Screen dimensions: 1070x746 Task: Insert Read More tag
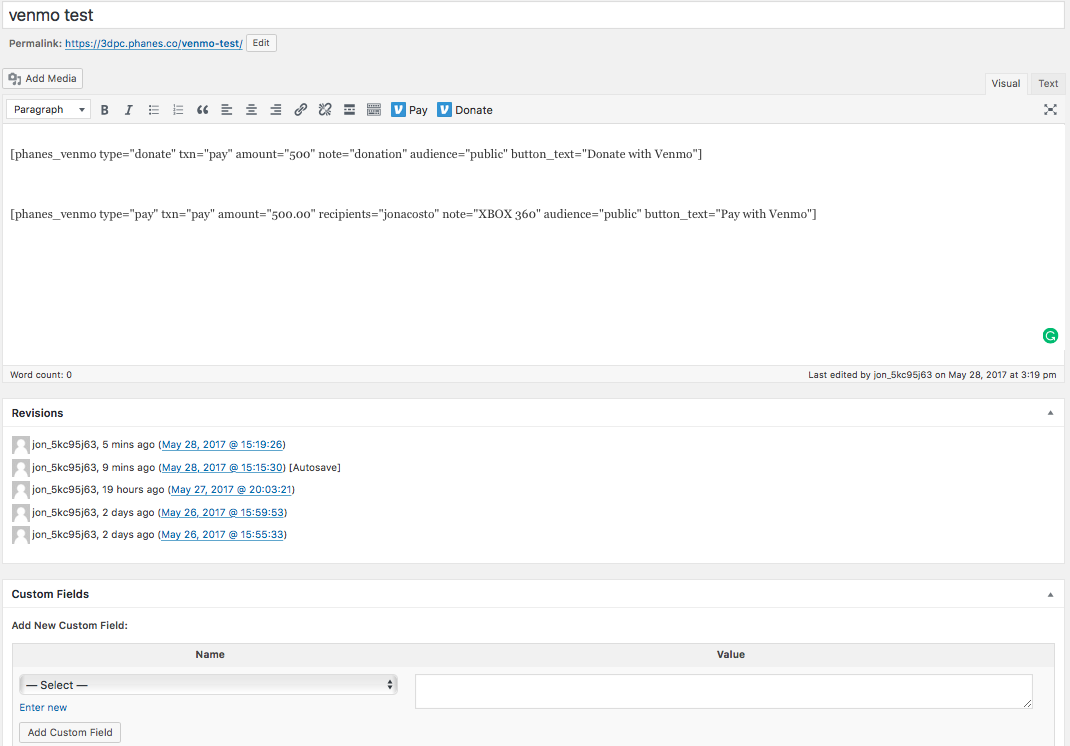pyautogui.click(x=349, y=110)
